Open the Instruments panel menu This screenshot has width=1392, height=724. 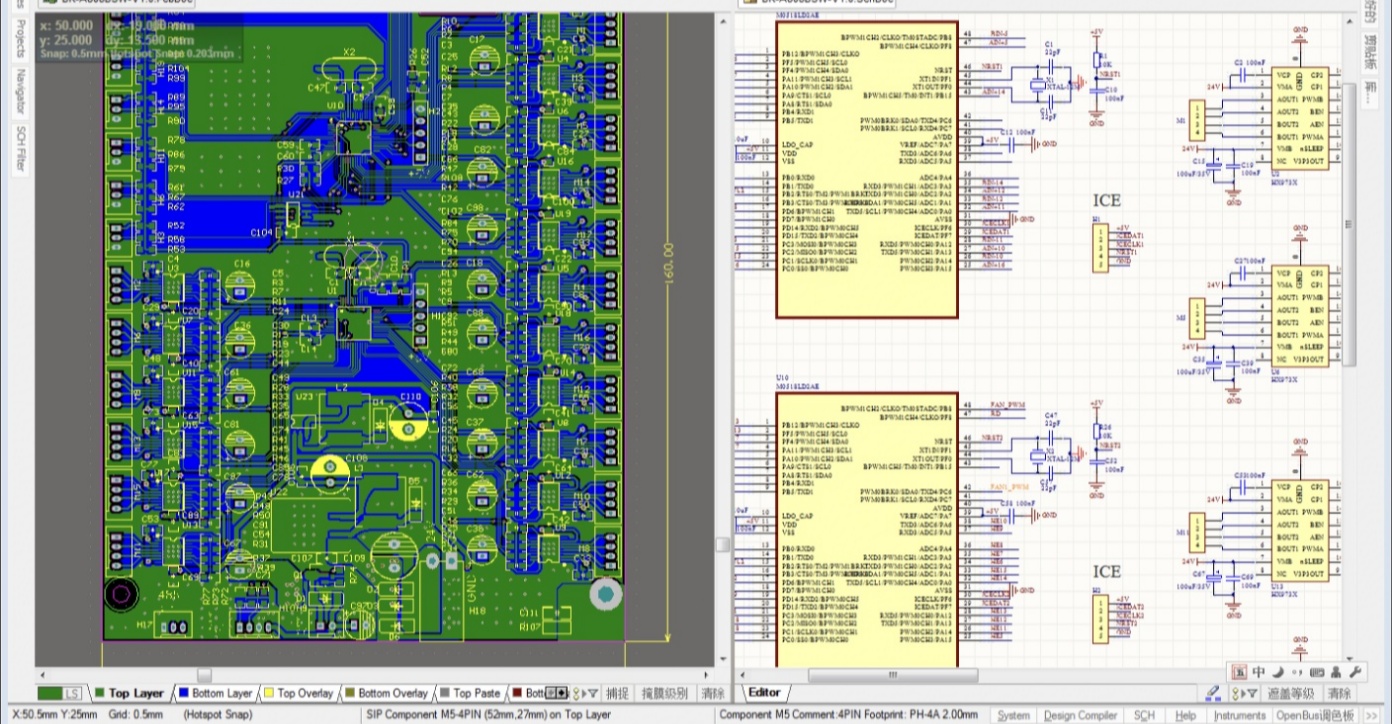(x=1239, y=715)
